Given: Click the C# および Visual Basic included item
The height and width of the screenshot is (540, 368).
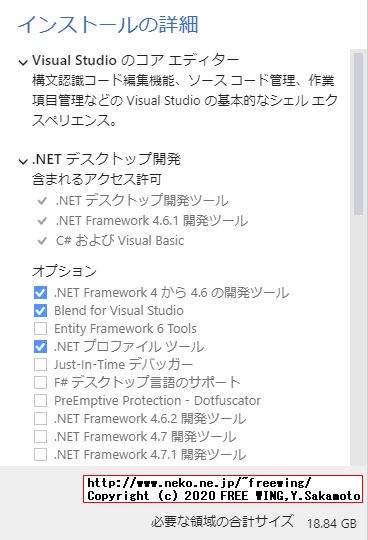Looking at the screenshot, I should click(x=120, y=240).
